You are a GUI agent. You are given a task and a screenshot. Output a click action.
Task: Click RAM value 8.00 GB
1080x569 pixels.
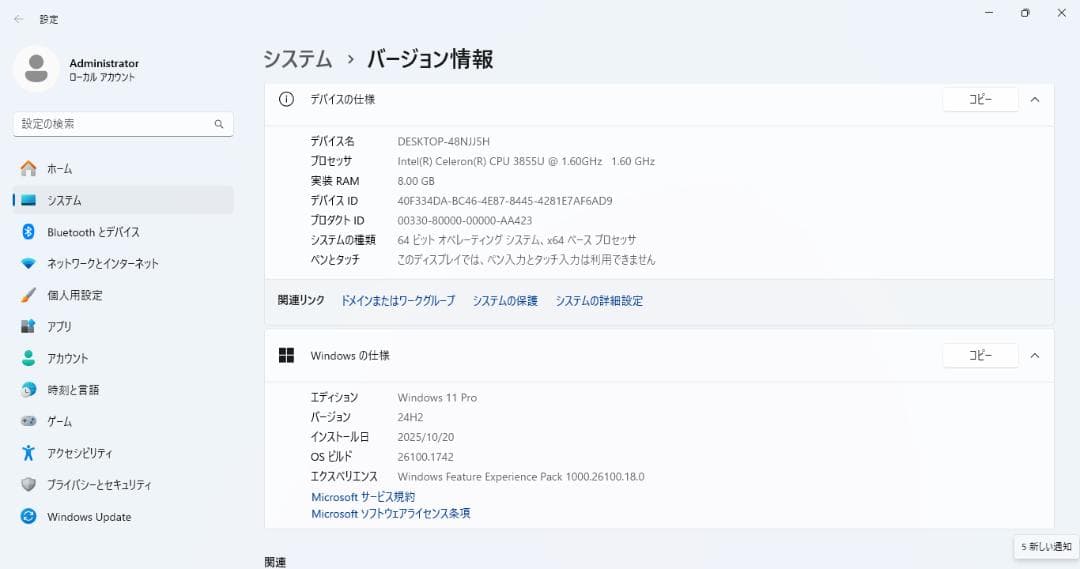pos(416,181)
